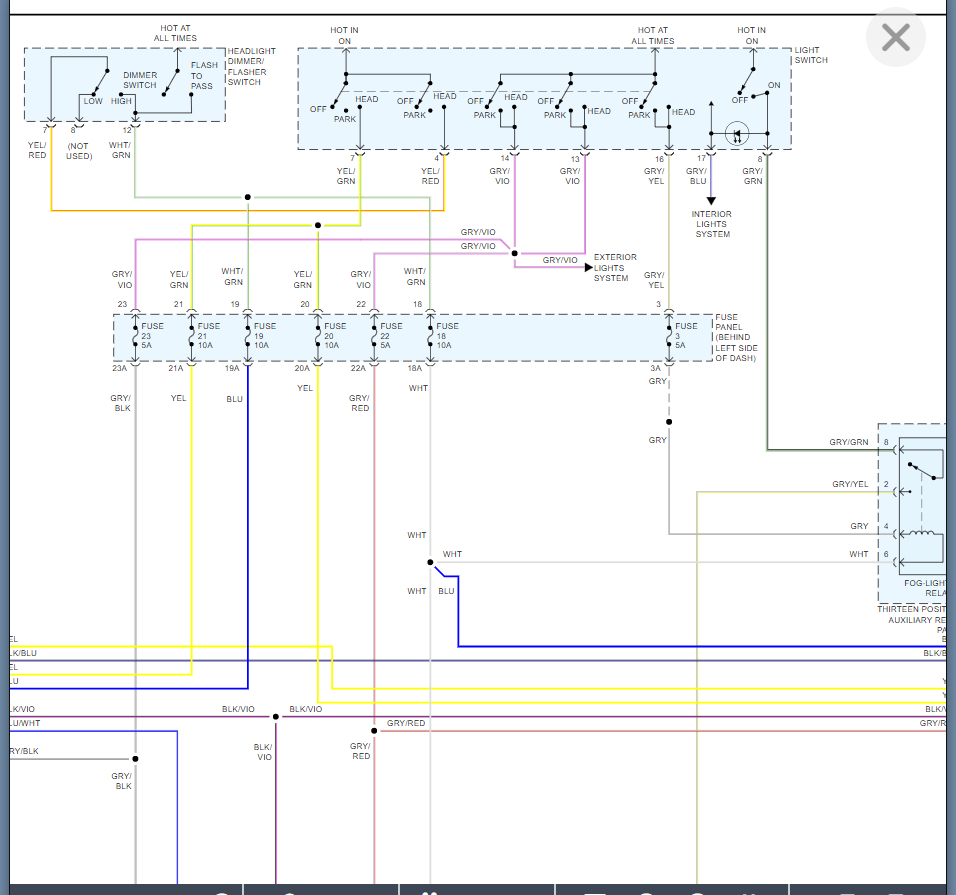Click the (Not Used) pin 8 label

(79, 150)
